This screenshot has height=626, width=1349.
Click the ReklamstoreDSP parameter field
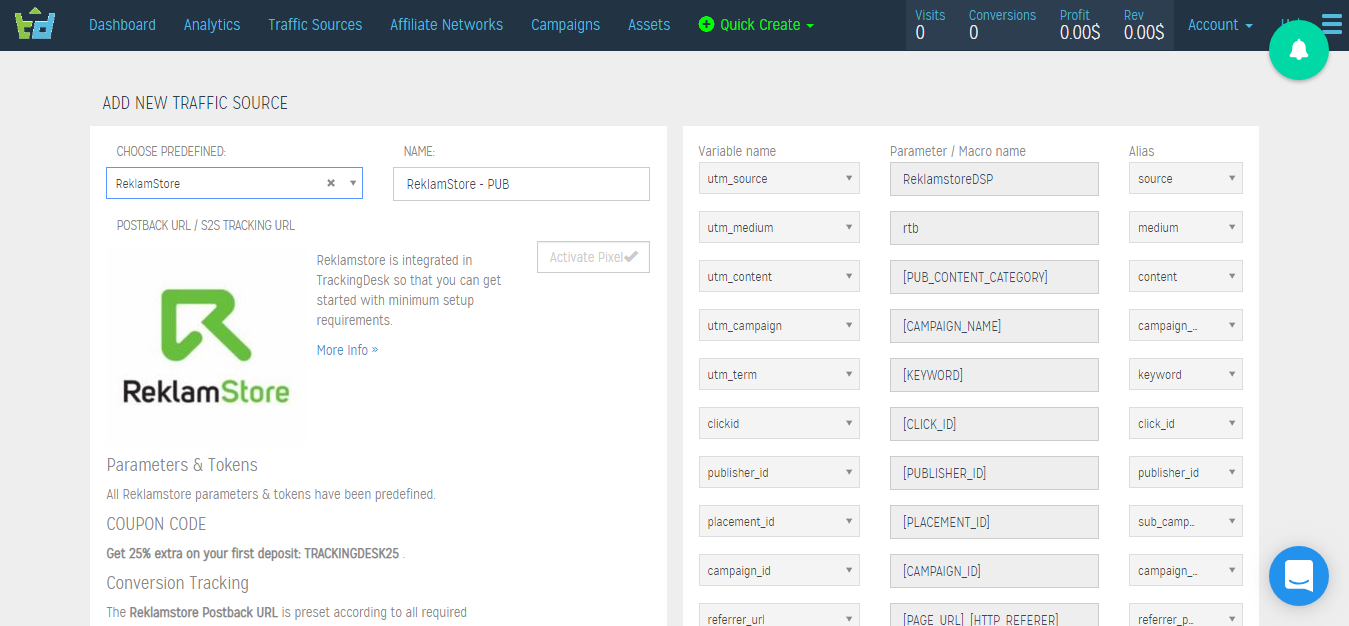click(994, 179)
